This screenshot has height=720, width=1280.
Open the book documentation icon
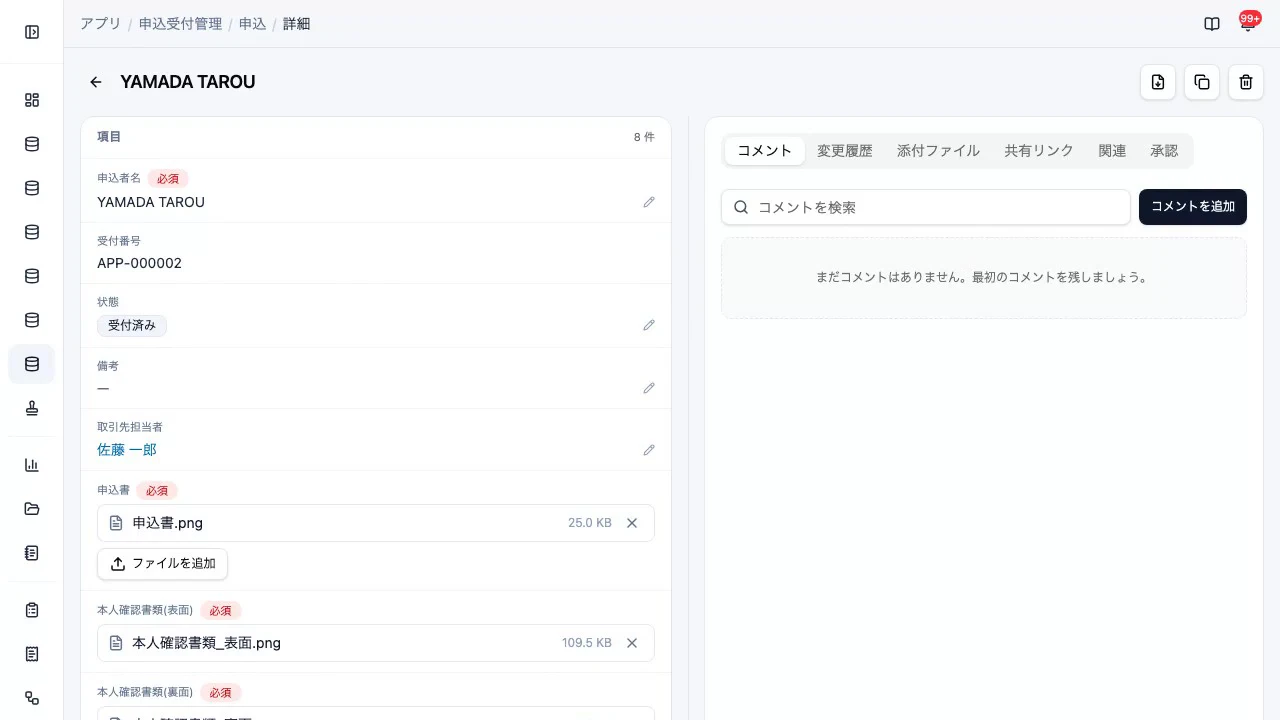pyautogui.click(x=1212, y=24)
